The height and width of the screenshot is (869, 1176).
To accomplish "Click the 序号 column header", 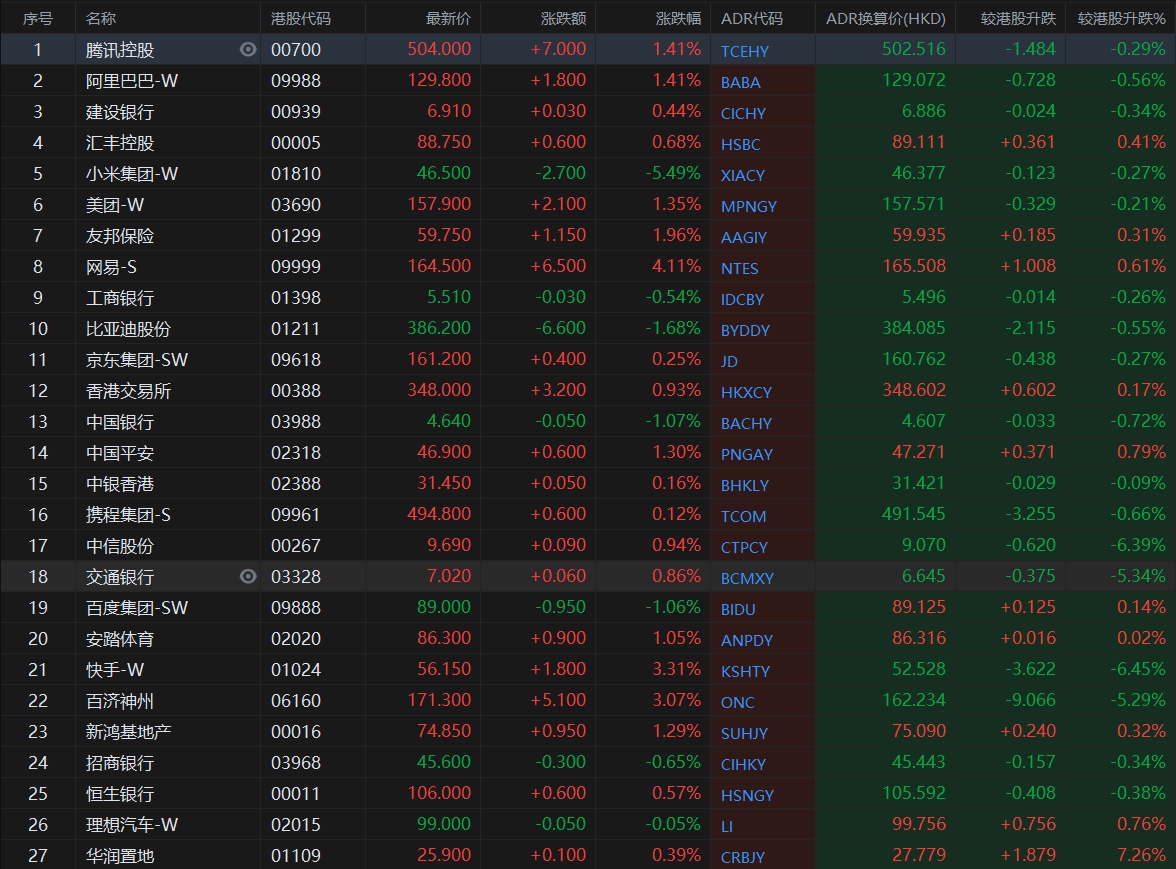I will (x=38, y=19).
